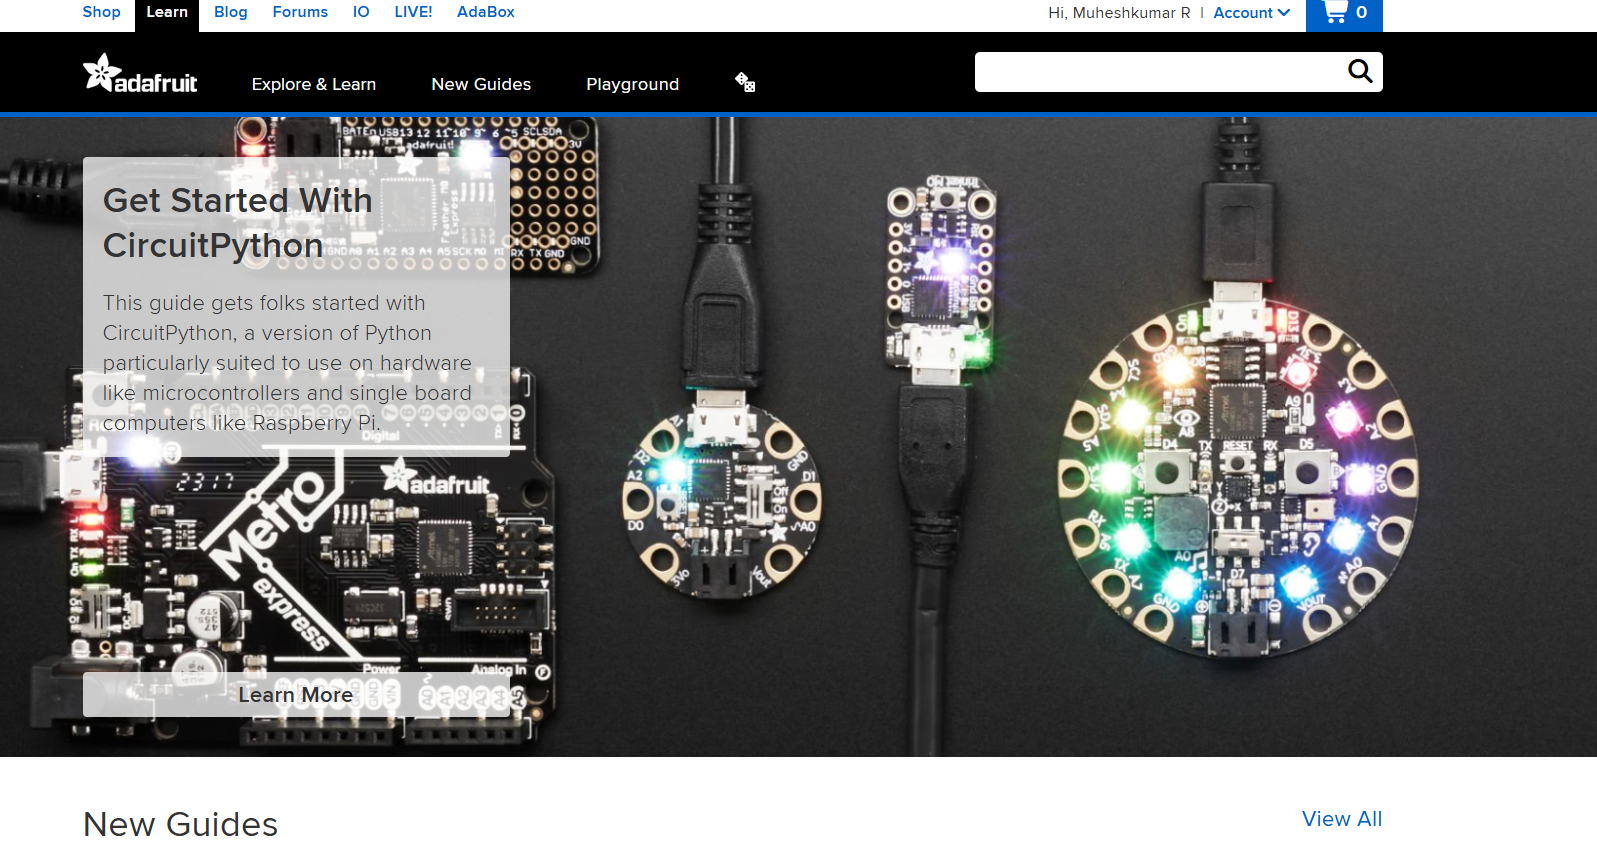Open New Guides in the navigation bar
1597x862 pixels.
click(481, 84)
